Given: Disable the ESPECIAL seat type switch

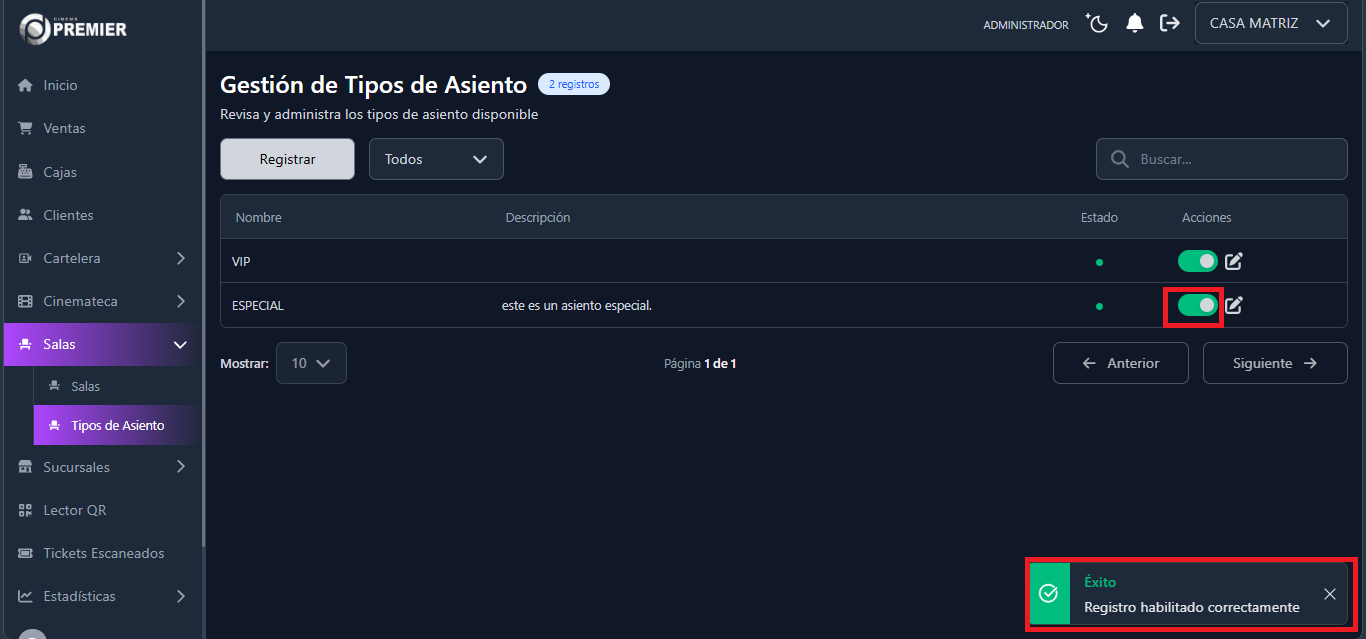Looking at the screenshot, I should tap(1197, 305).
